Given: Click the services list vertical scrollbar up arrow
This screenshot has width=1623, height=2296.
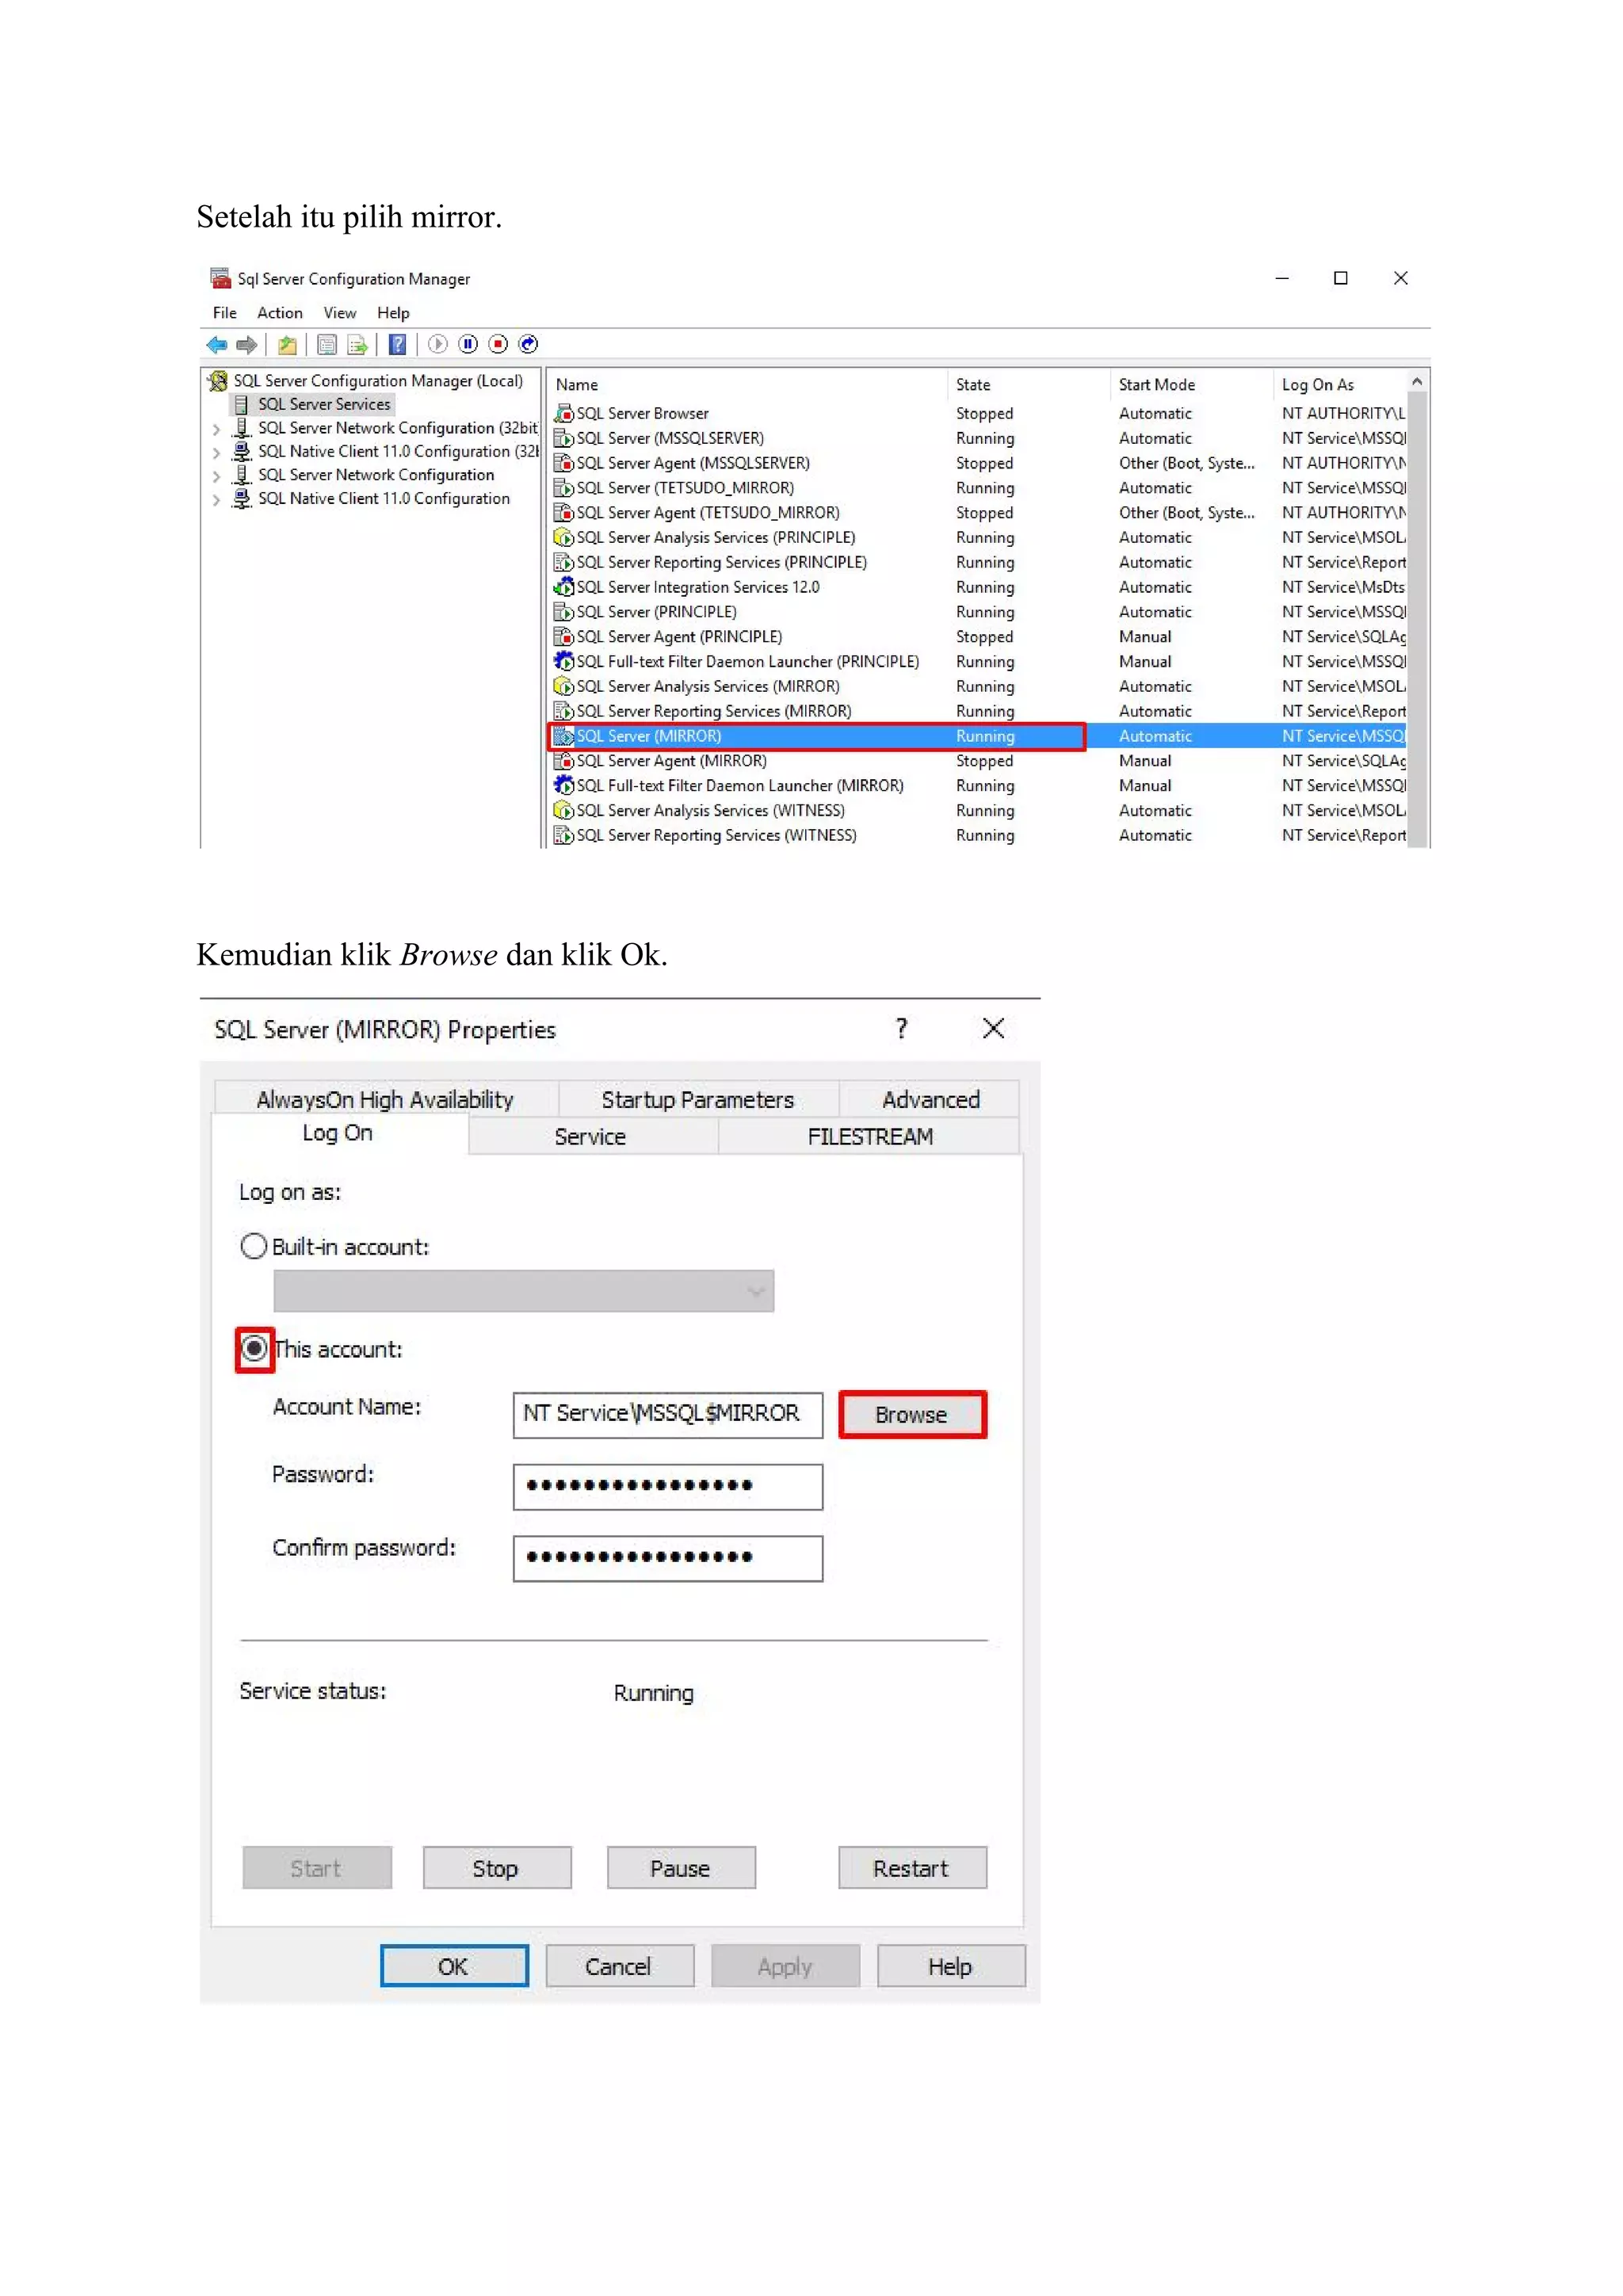Looking at the screenshot, I should click(1417, 383).
